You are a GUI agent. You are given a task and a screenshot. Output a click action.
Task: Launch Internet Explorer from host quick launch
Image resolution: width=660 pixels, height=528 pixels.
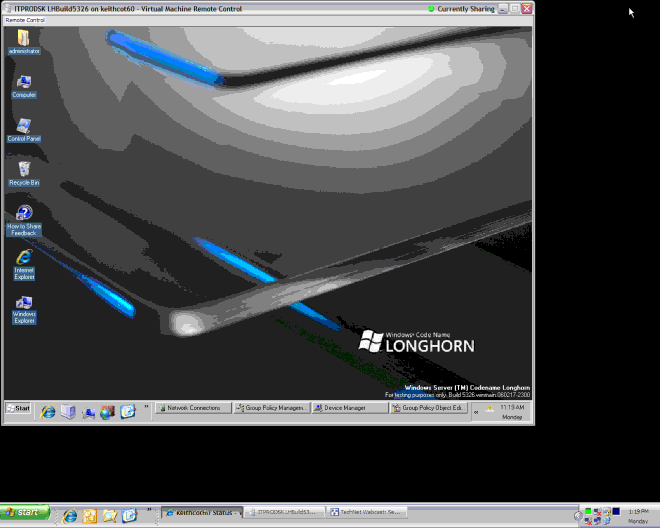coord(70,516)
